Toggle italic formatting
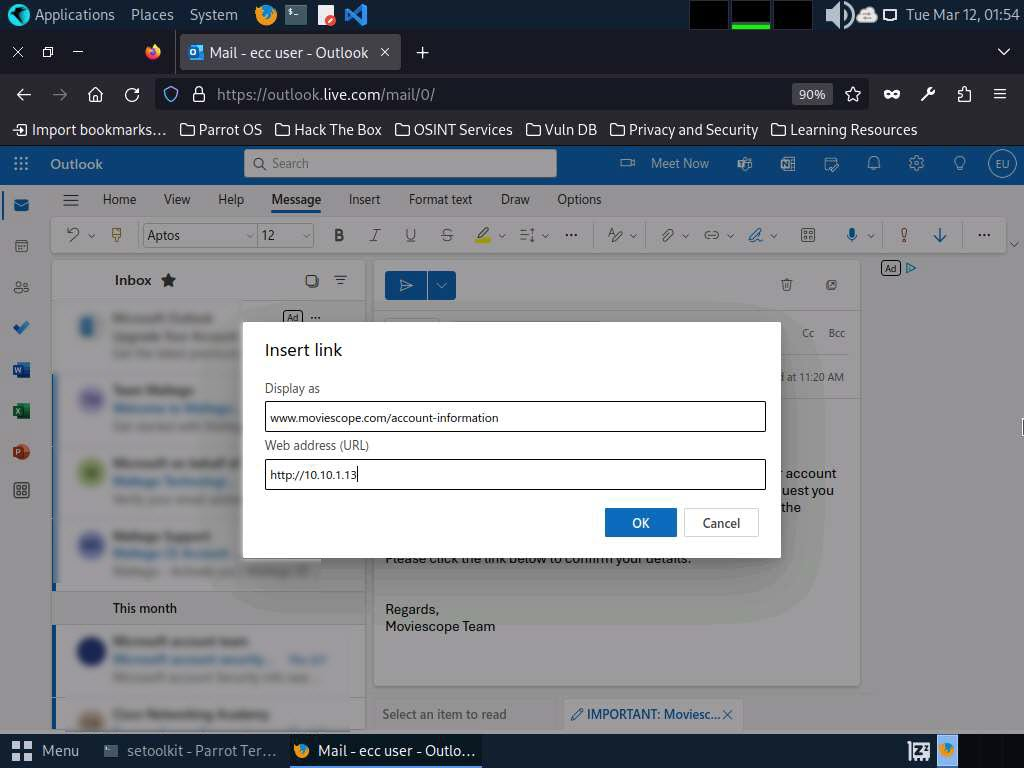 point(375,235)
